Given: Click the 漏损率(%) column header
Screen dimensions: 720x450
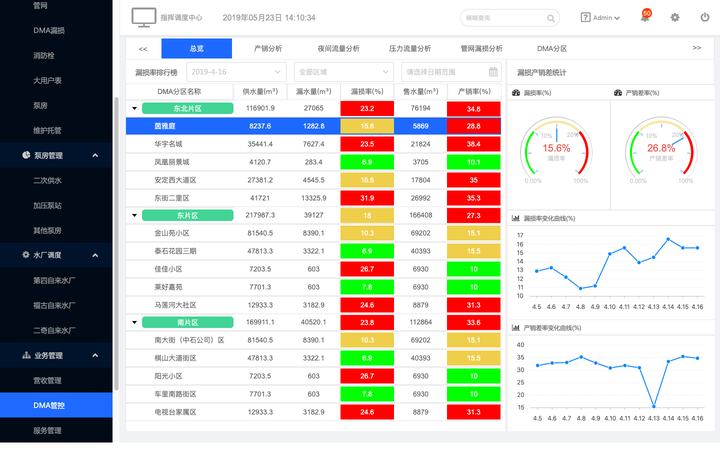Looking at the screenshot, I should 367,91.
